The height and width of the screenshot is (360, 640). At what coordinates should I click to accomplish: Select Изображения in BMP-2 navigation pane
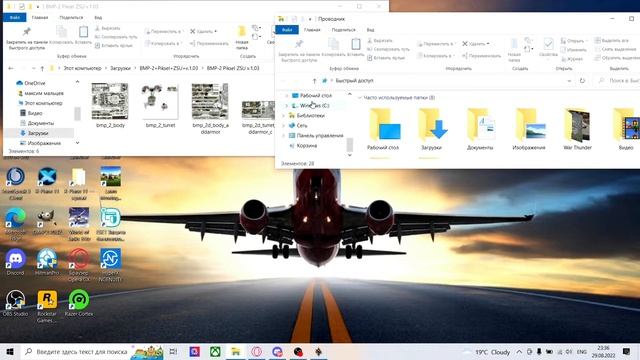click(41, 143)
